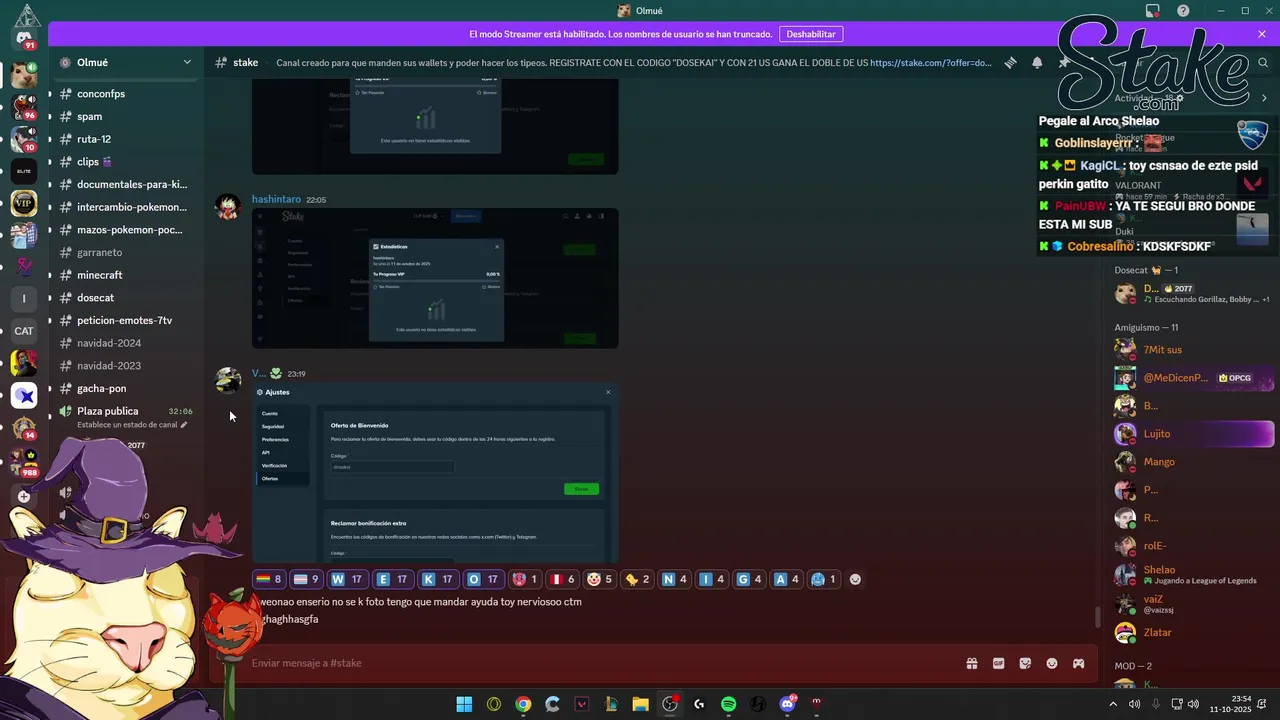Show hidden system tray icons chevron
Screen dimensions: 1280x720
[x=1113, y=704]
